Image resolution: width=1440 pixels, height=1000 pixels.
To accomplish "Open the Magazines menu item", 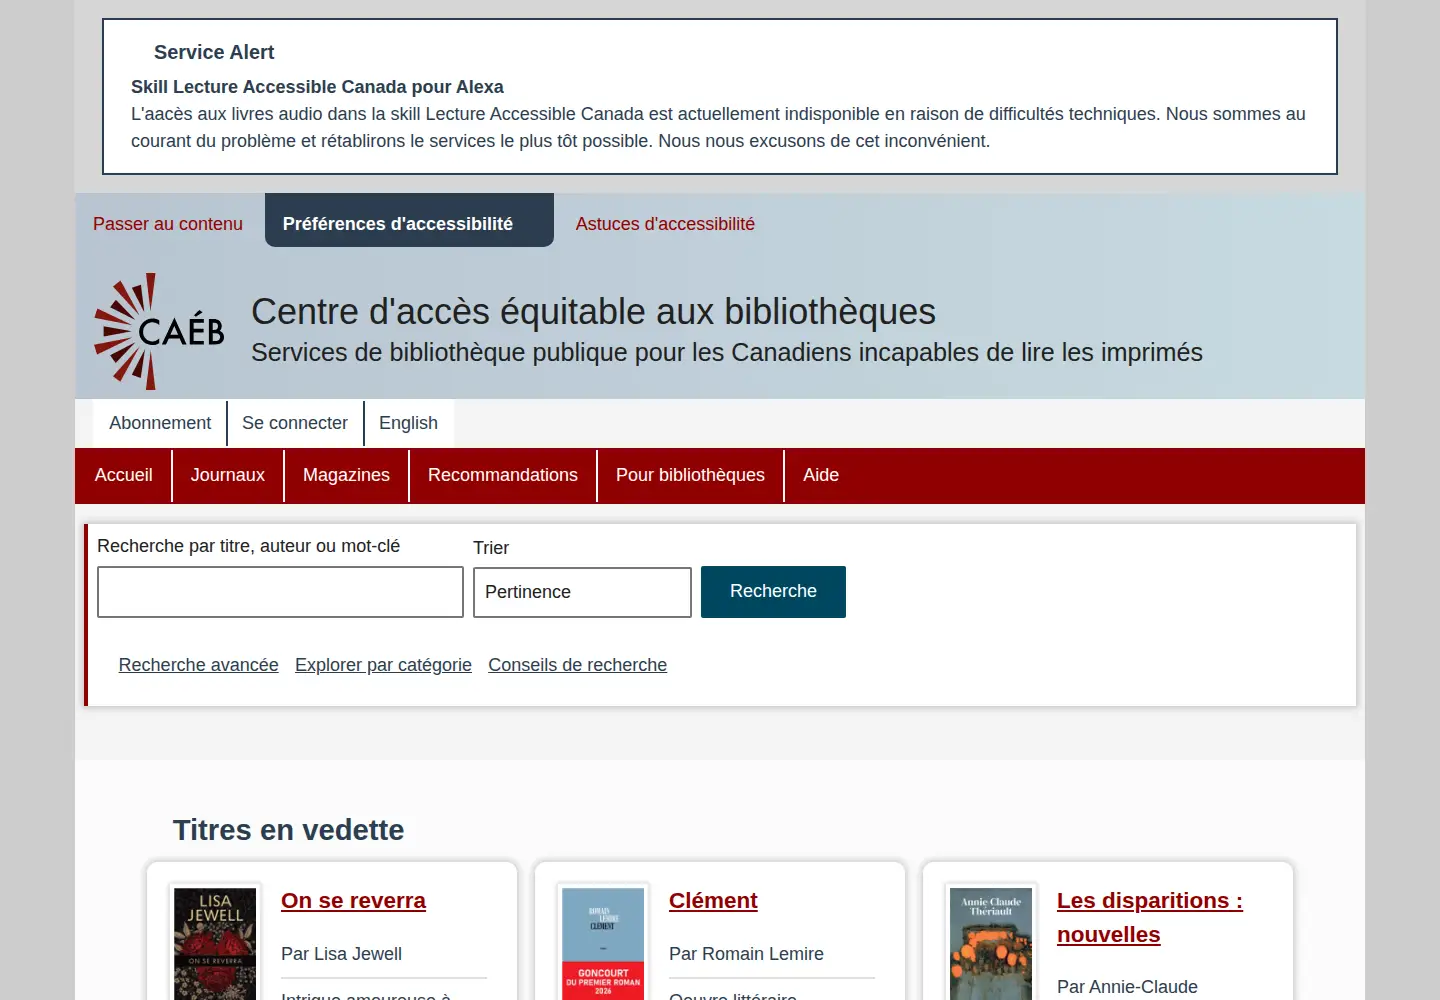I will (x=346, y=475).
